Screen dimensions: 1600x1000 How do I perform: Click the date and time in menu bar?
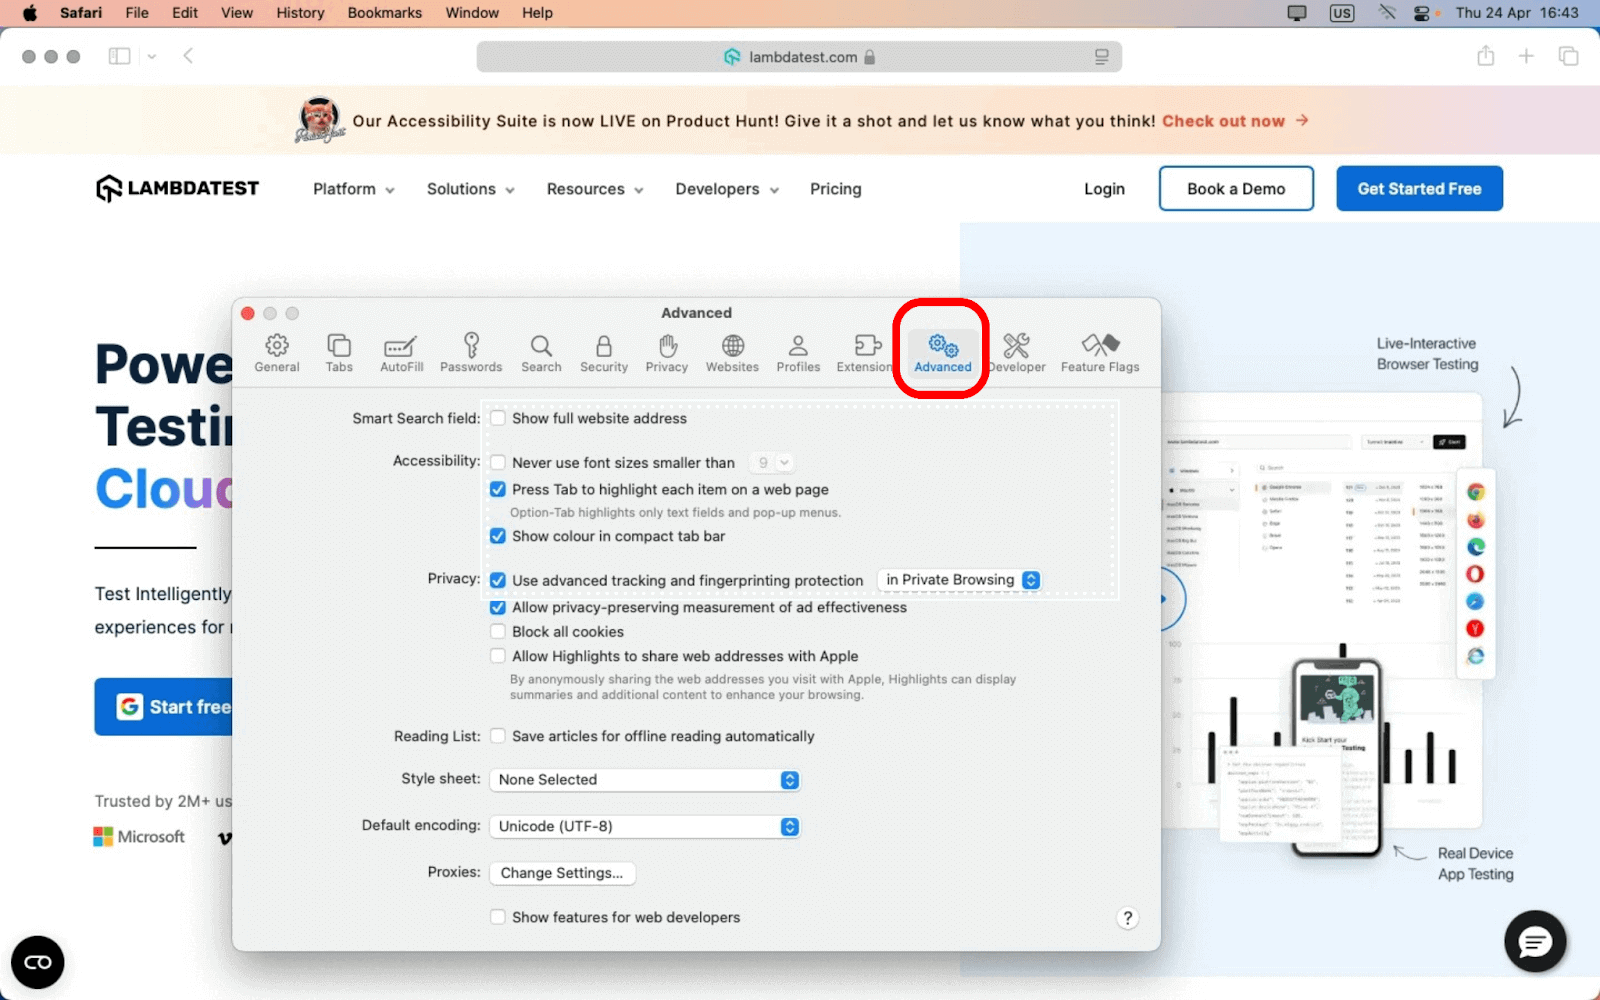click(1517, 13)
